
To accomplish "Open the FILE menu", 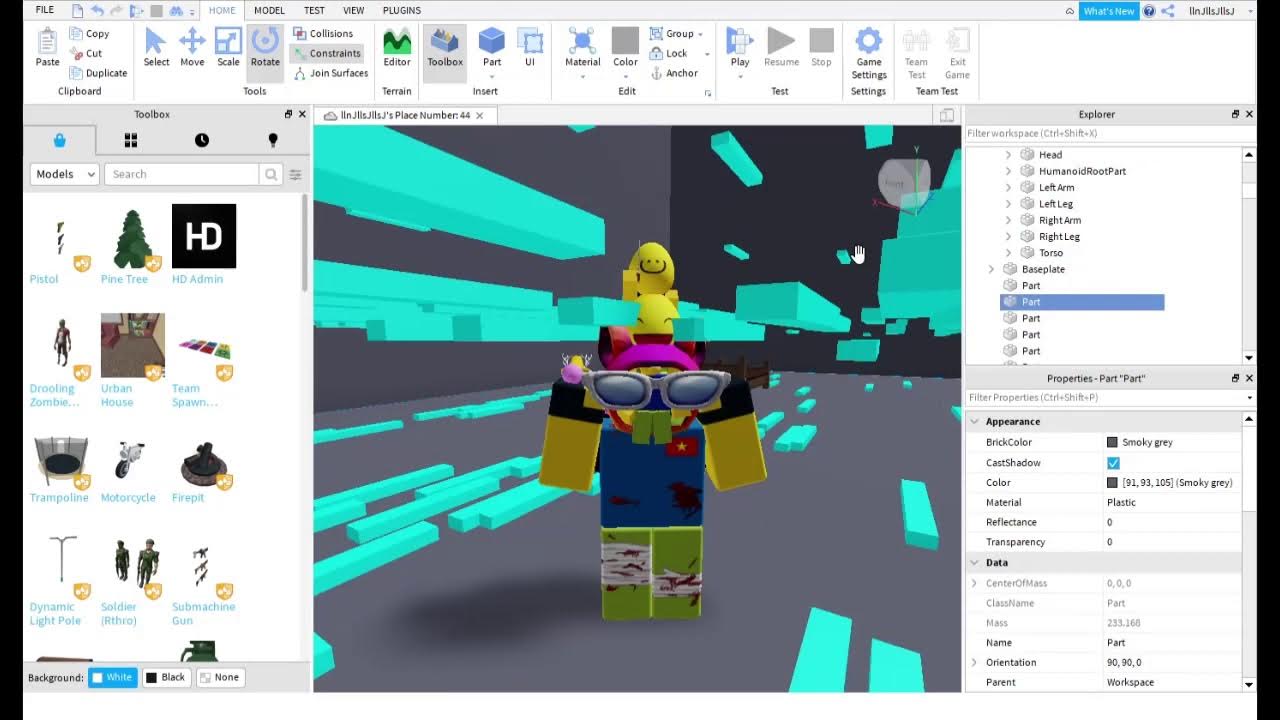I will pos(45,10).
